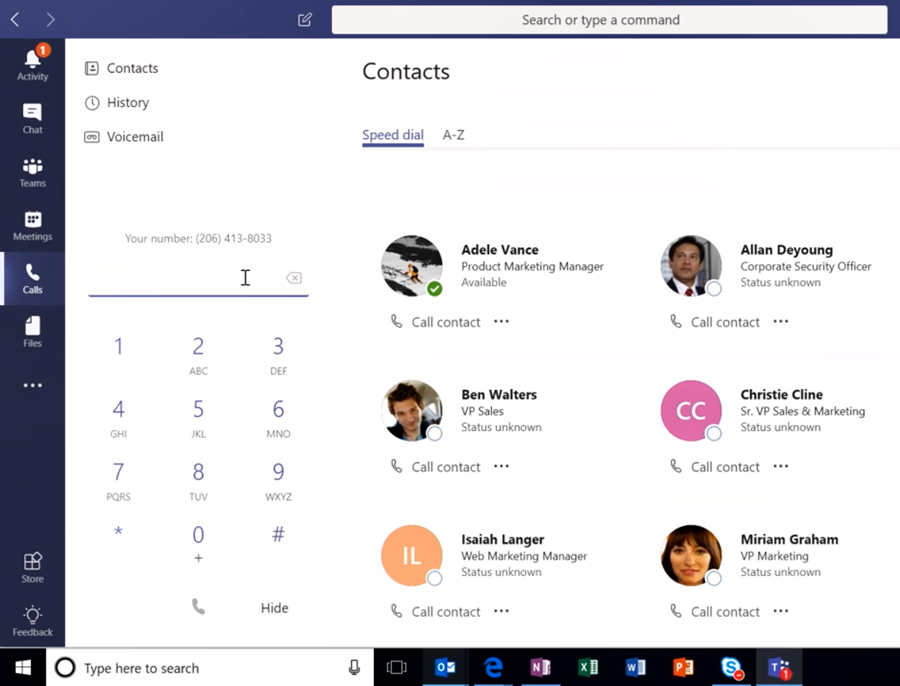This screenshot has width=900, height=686.
Task: Click Adele Vance's profile photo
Action: coord(412,265)
